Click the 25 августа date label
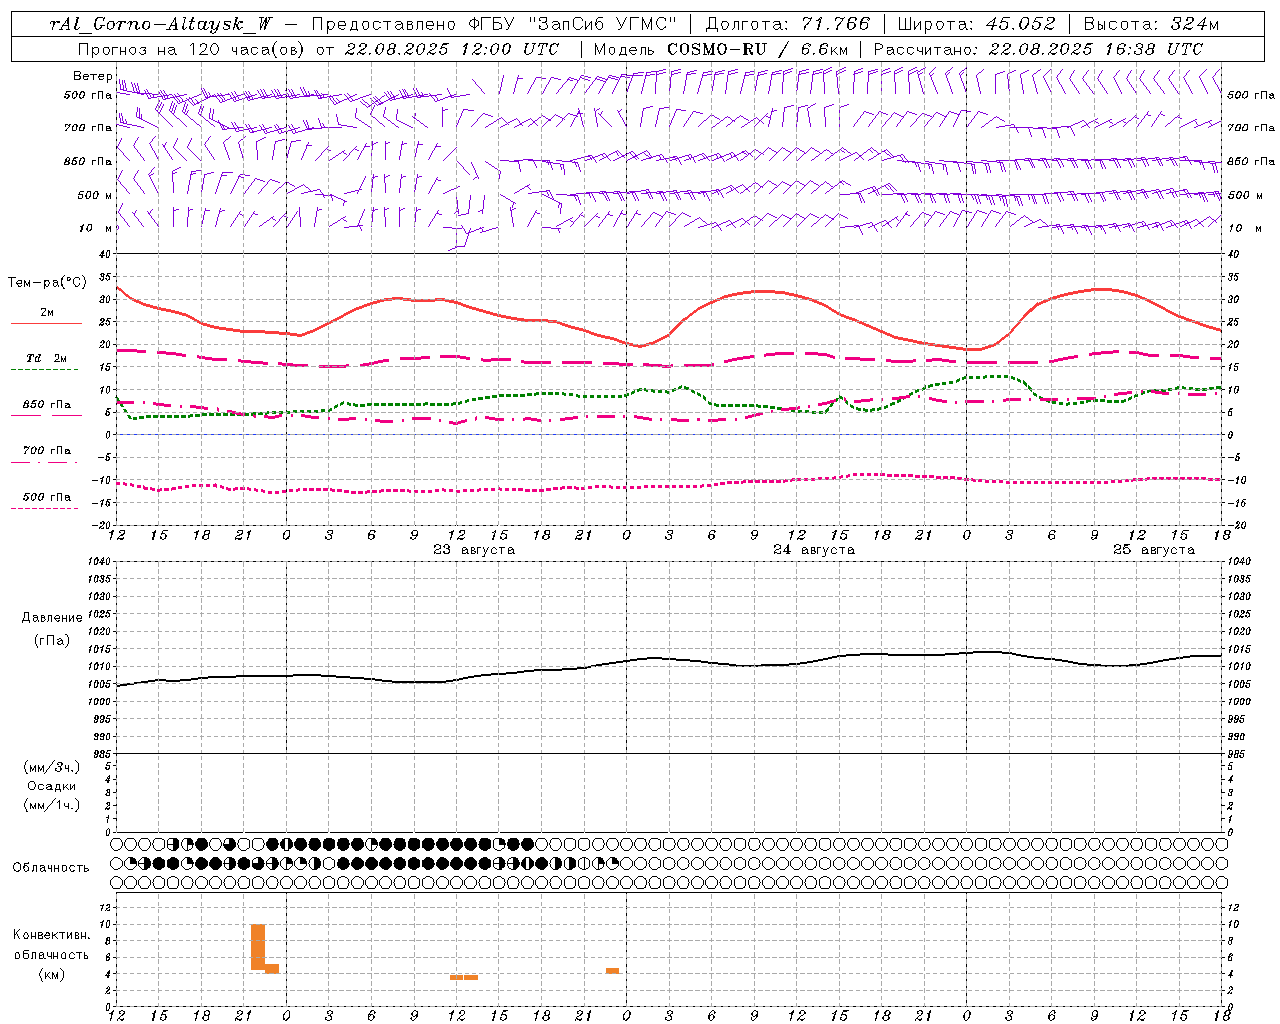 1154,550
